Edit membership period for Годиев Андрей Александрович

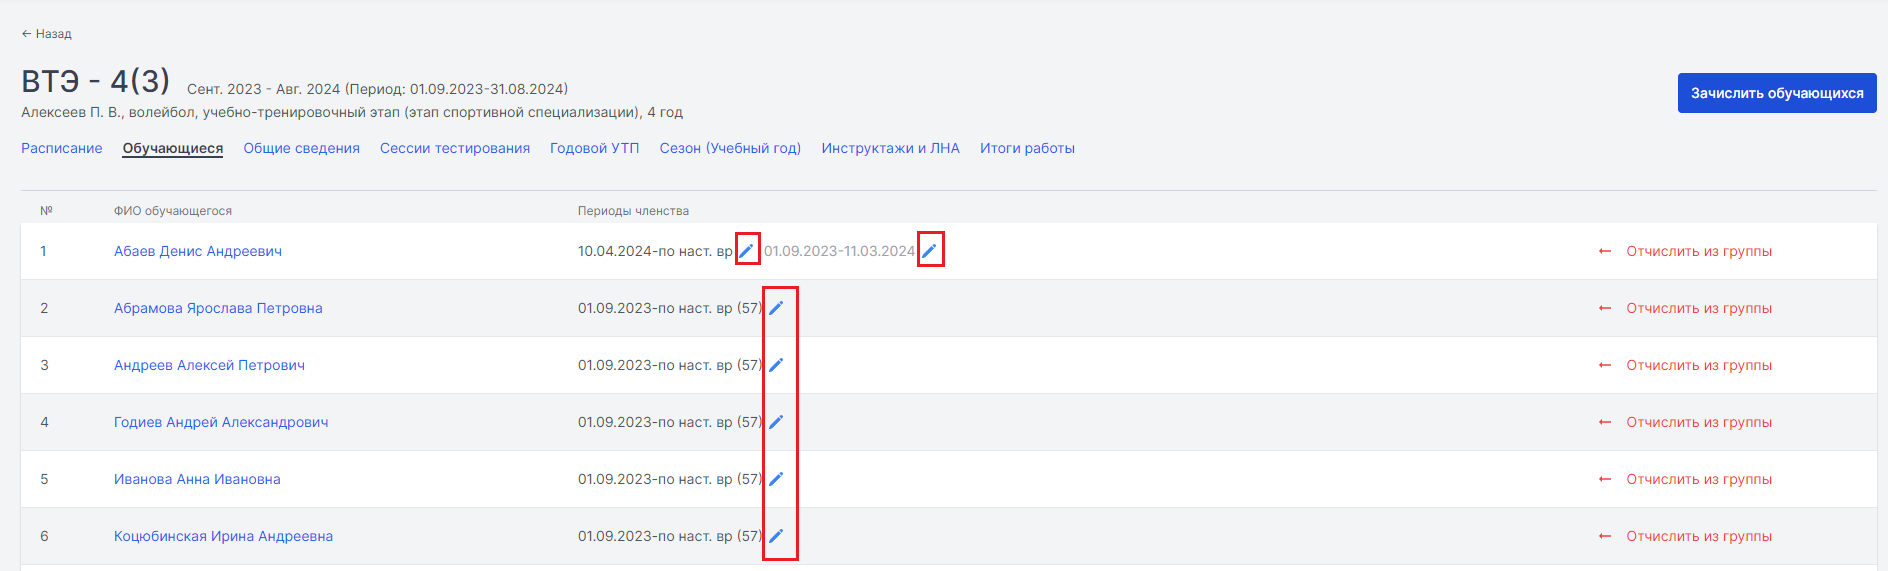pos(776,422)
